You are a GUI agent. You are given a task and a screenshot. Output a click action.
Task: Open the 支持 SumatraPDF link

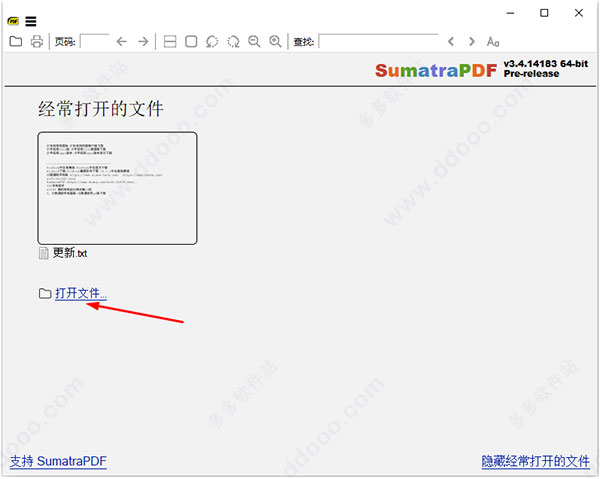(58, 461)
